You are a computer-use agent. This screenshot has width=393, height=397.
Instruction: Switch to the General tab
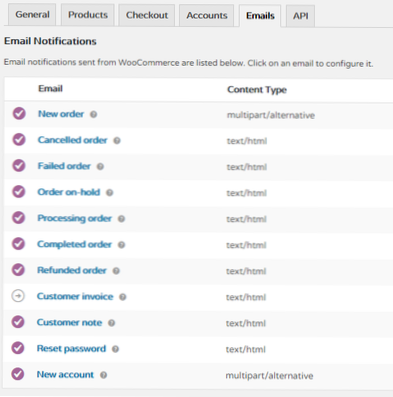32,15
